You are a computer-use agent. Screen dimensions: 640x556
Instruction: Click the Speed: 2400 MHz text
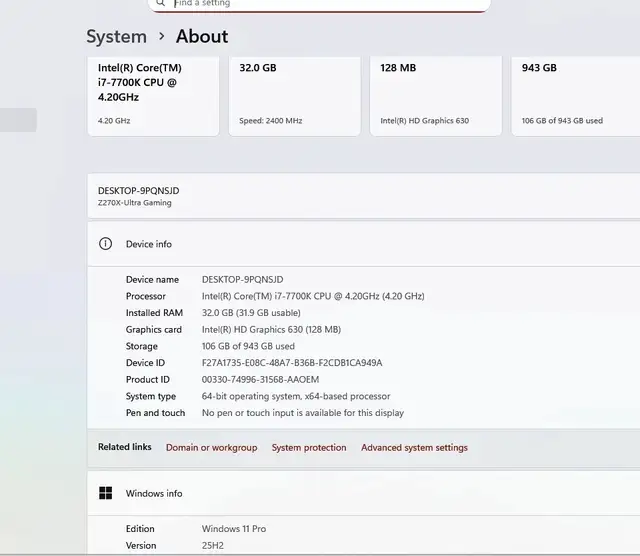tap(271, 121)
